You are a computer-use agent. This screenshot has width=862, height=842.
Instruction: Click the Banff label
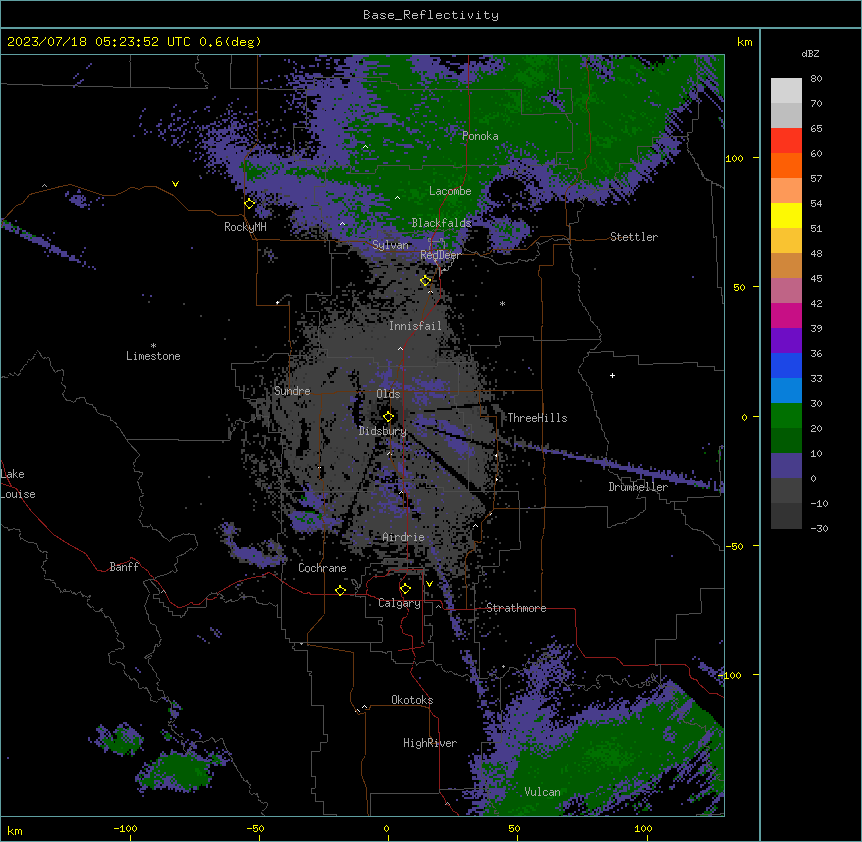pyautogui.click(x=124, y=567)
